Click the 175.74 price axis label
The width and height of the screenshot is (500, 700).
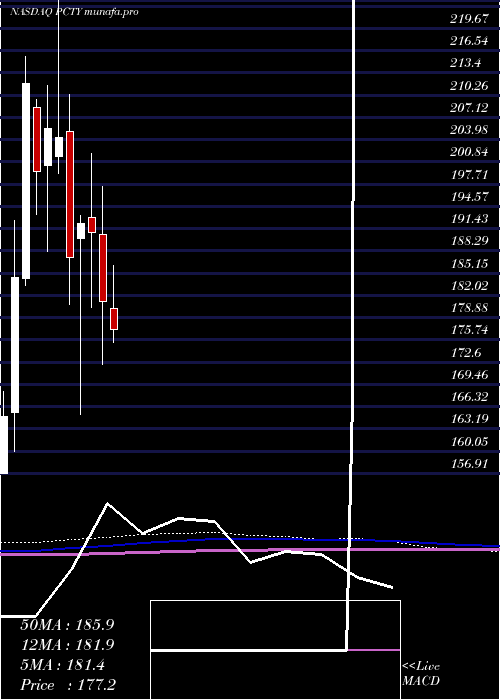pyautogui.click(x=469, y=330)
